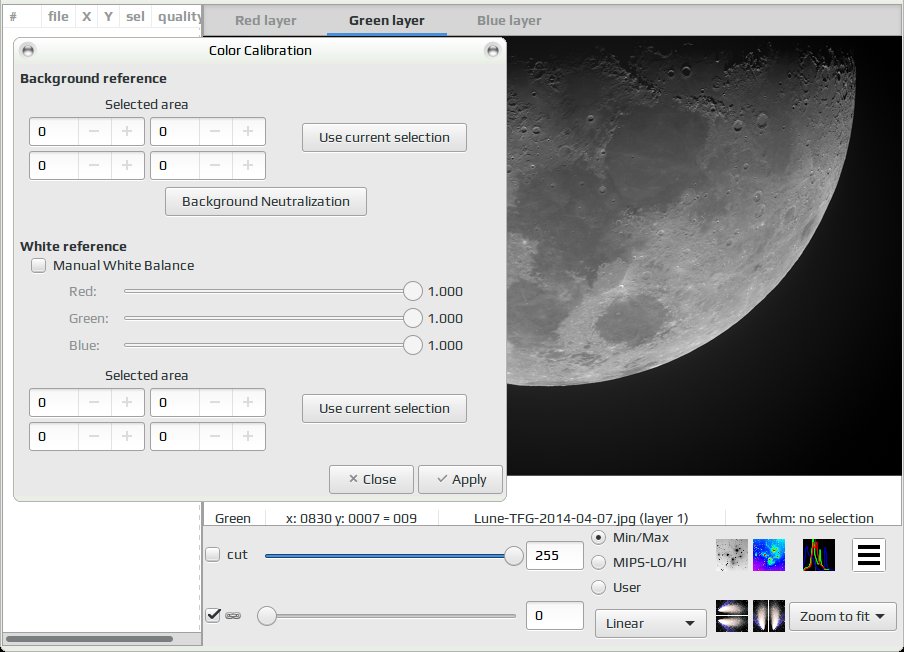Enable the Manual White Balance checkbox
This screenshot has width=904, height=652.
[x=39, y=265]
